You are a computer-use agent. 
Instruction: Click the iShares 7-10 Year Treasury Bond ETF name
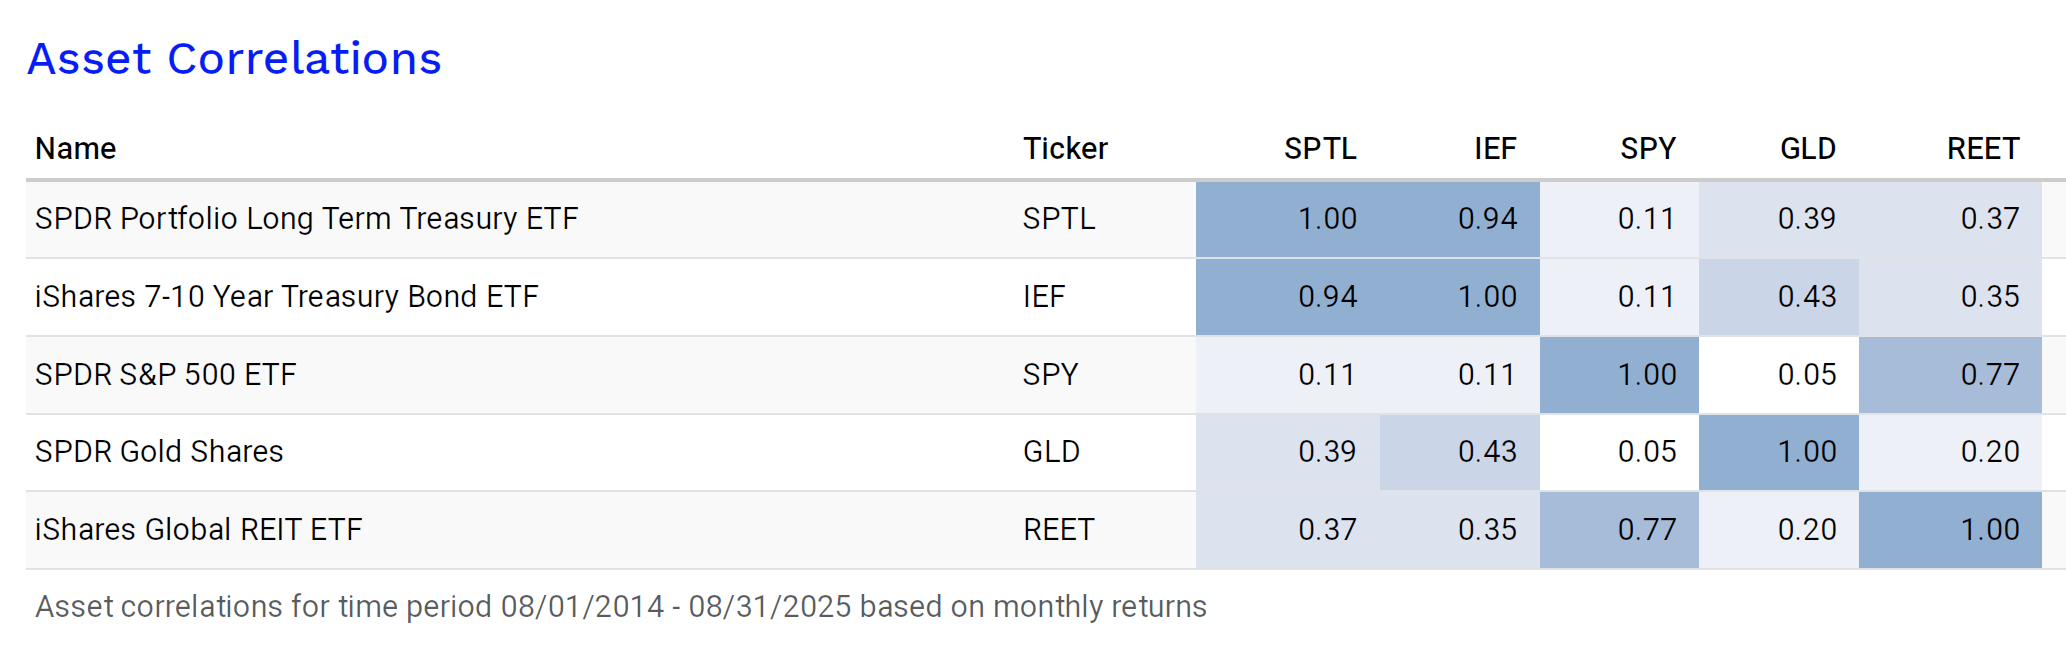(x=287, y=297)
